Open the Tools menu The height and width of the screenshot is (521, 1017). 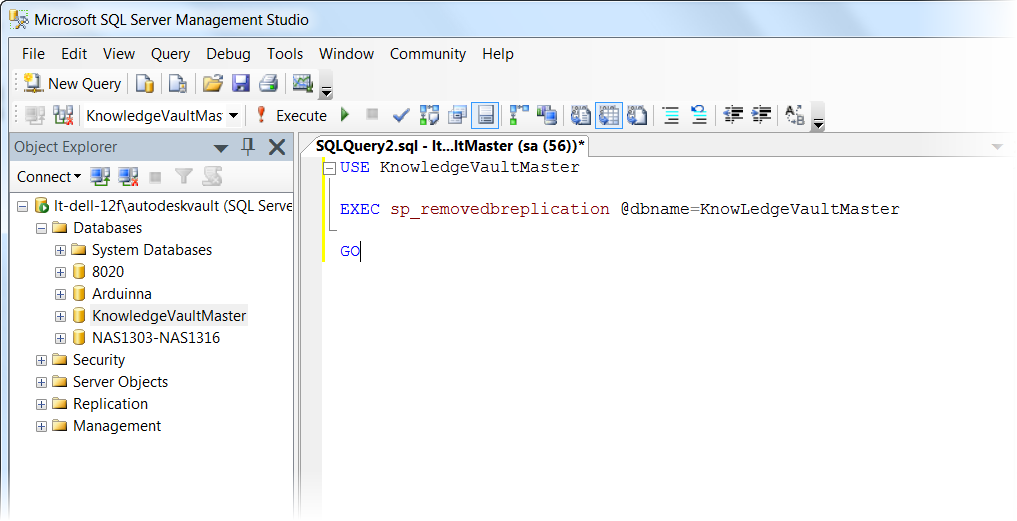[285, 54]
